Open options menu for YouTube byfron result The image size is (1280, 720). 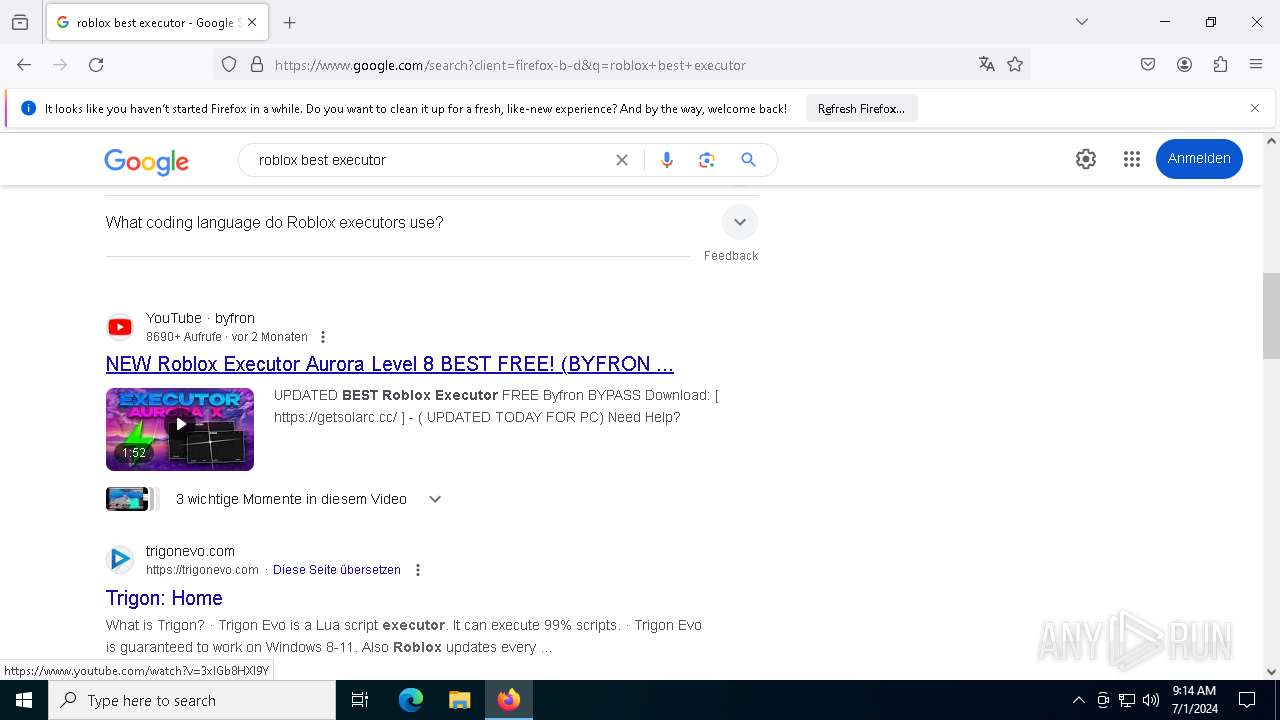[x=322, y=337]
